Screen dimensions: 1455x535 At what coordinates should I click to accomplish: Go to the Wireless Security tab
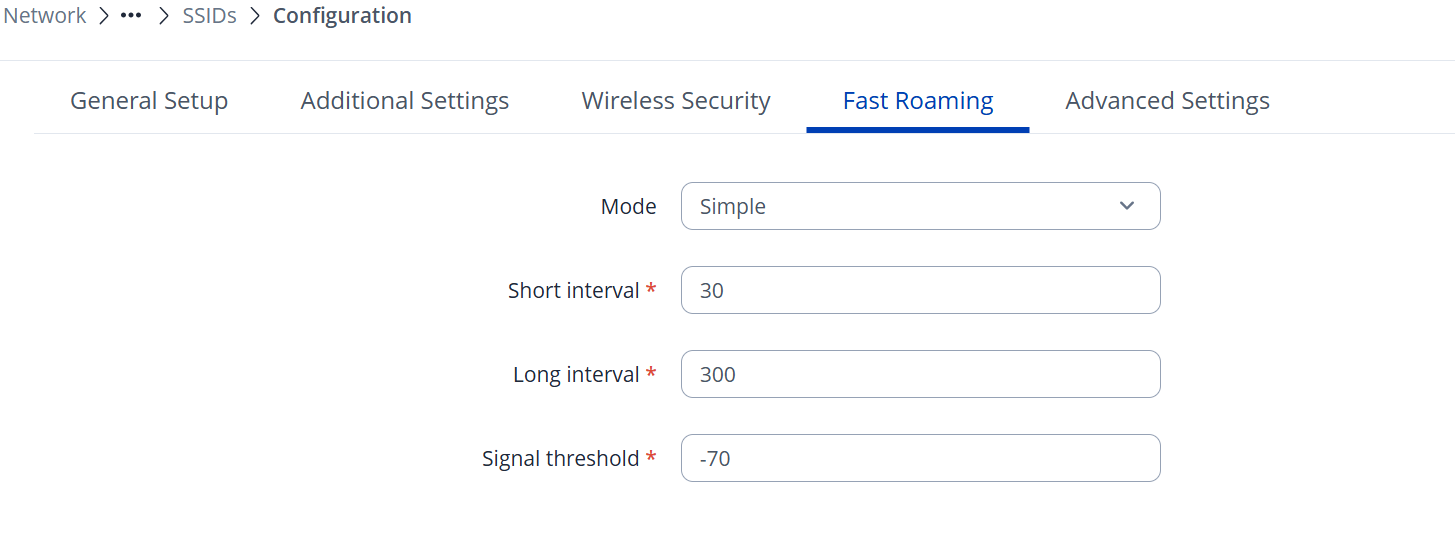pos(676,101)
